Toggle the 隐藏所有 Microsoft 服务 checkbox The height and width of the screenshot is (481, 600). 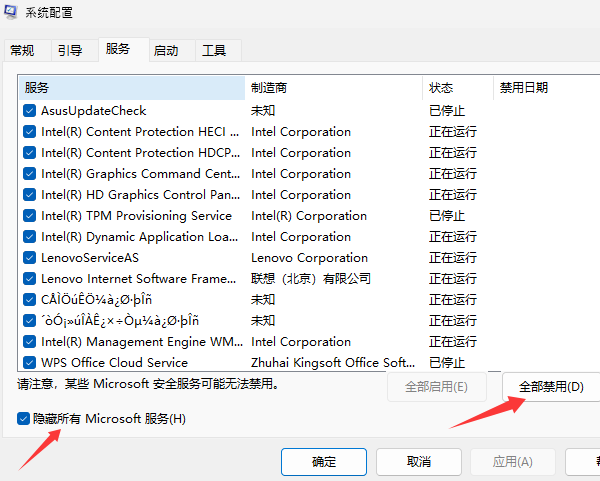point(23,418)
